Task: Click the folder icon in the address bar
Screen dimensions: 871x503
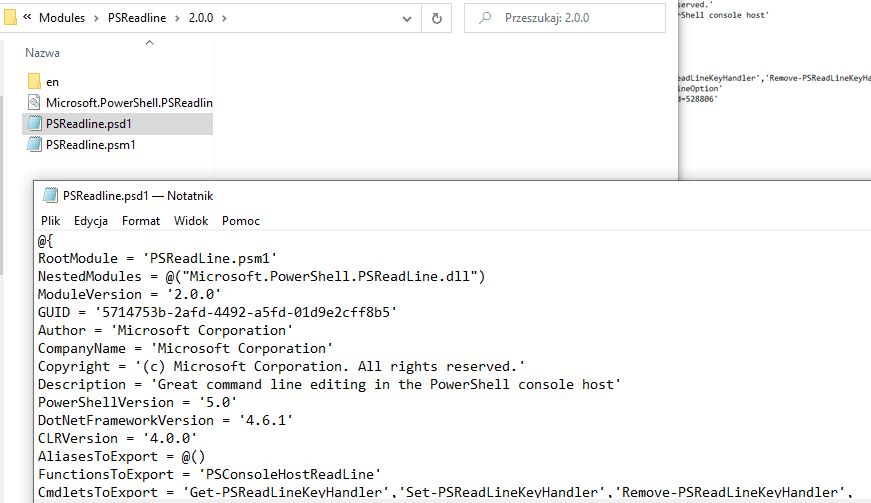Action: point(9,18)
